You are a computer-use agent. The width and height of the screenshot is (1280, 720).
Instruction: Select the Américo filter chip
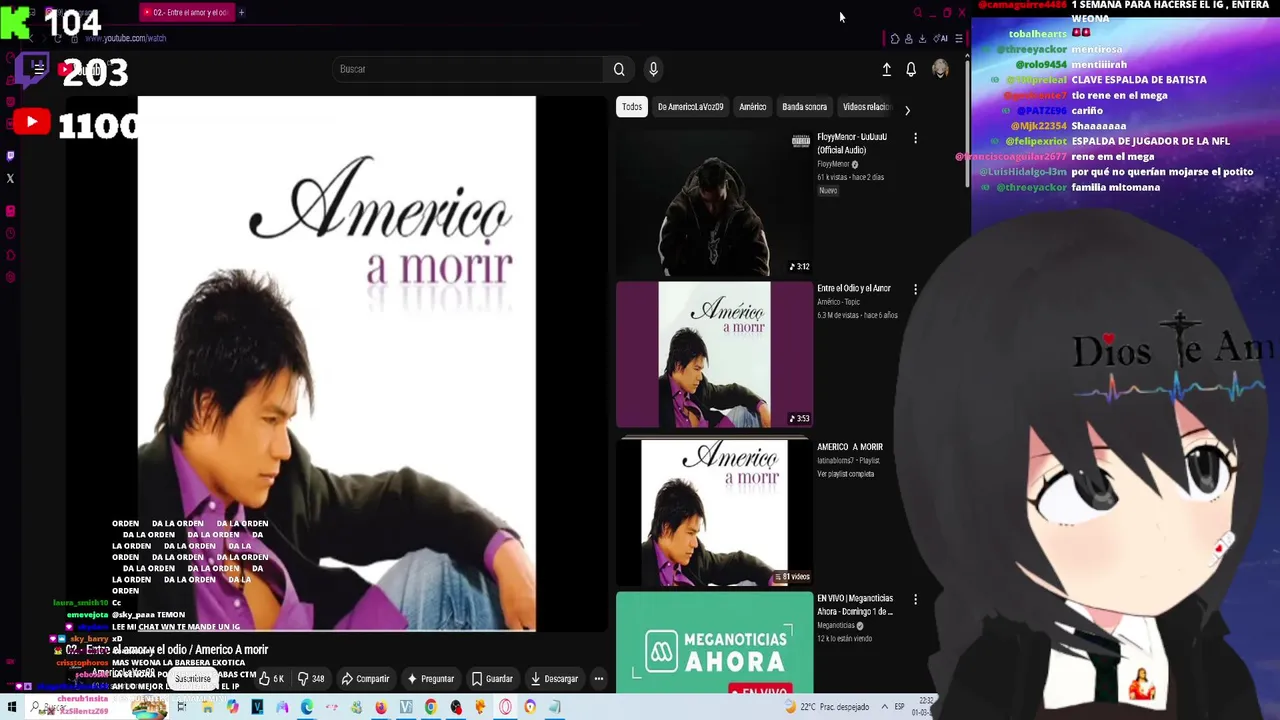click(752, 107)
